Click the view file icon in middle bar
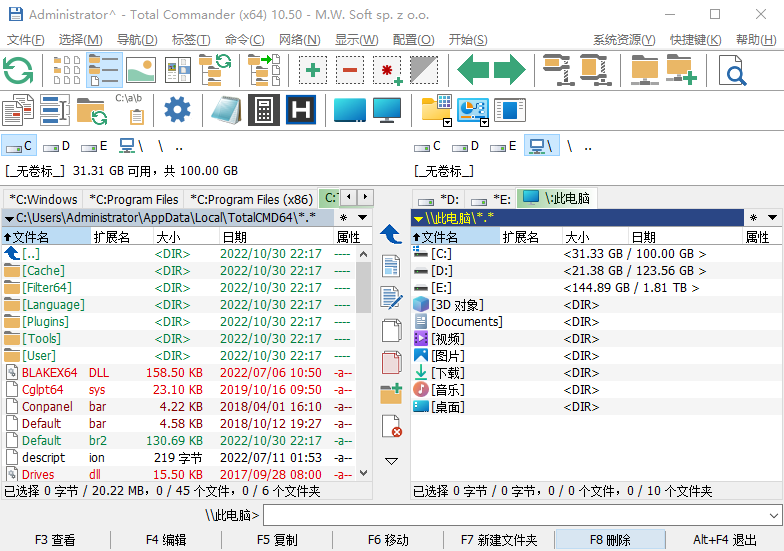The height and width of the screenshot is (551, 784). tap(391, 266)
